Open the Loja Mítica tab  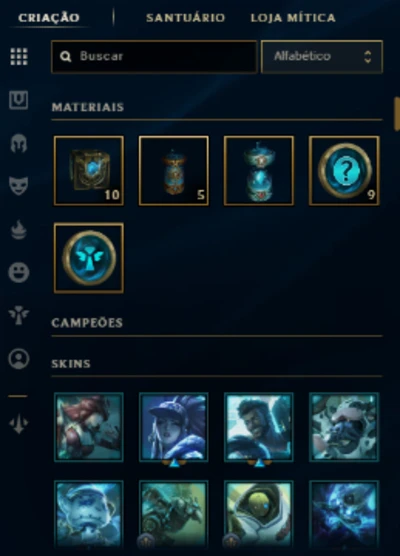(293, 18)
